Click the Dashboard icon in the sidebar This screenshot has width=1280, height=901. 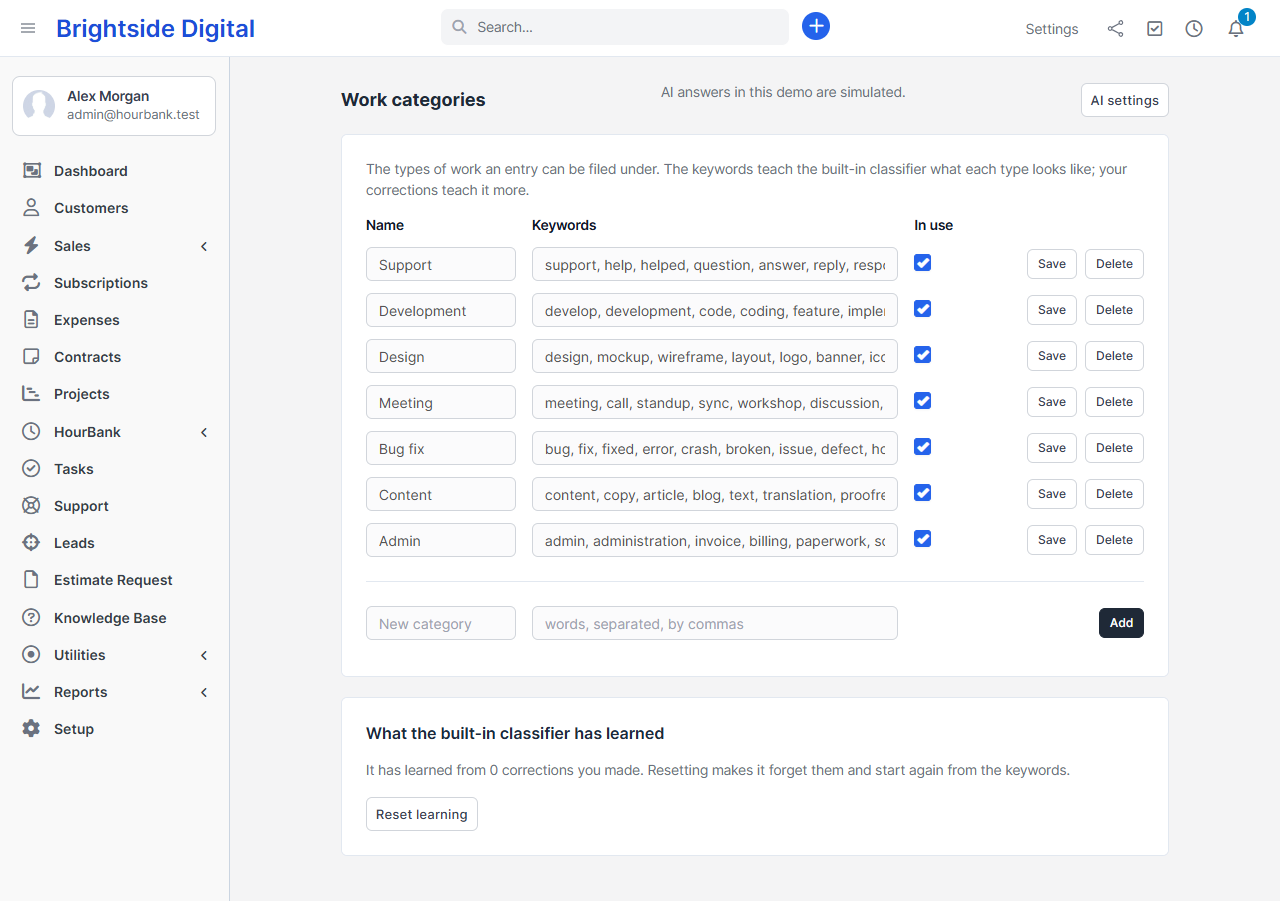pyautogui.click(x=31, y=171)
